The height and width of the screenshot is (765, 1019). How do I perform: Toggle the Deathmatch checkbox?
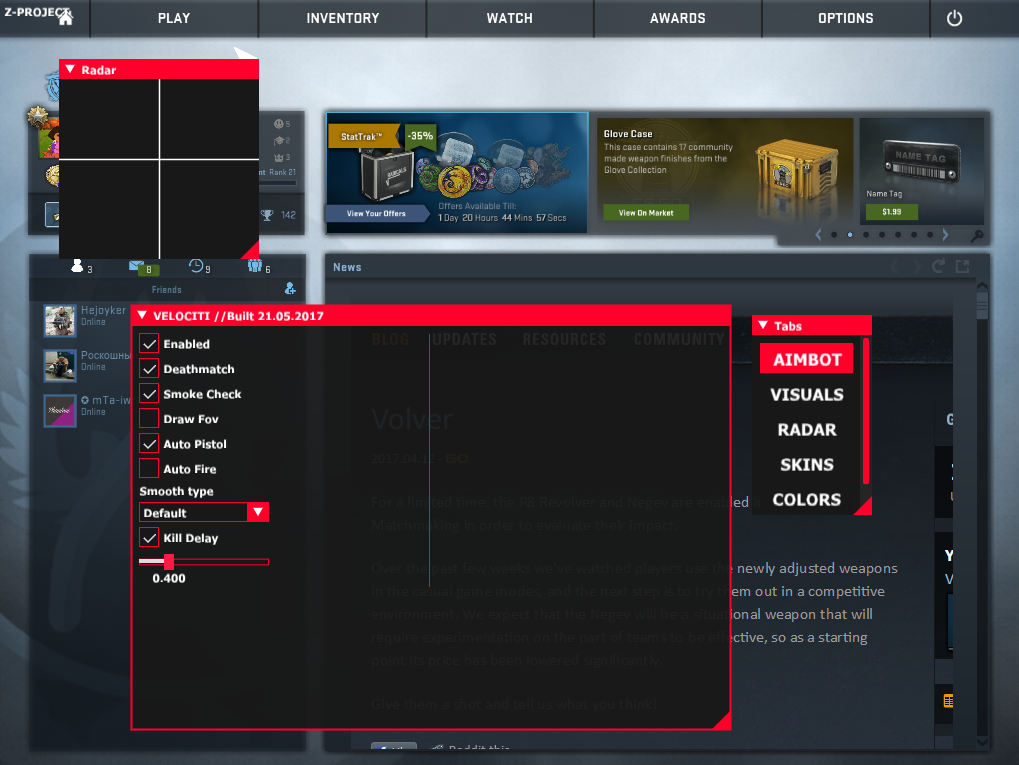coord(149,369)
